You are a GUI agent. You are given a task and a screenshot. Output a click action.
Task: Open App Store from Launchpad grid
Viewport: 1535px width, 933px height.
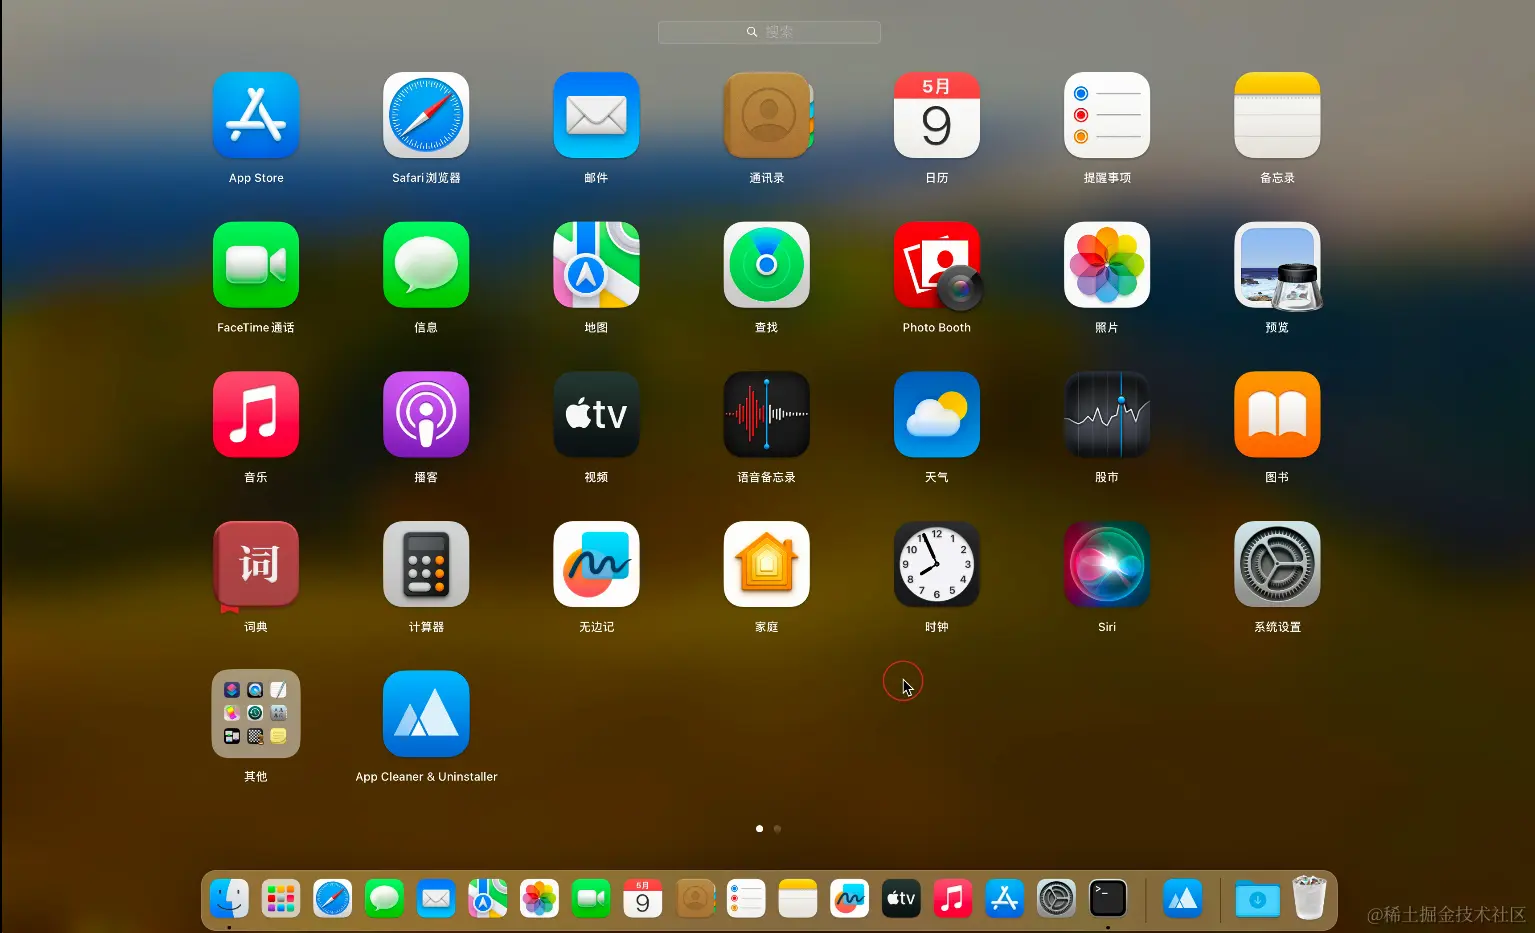(x=256, y=115)
